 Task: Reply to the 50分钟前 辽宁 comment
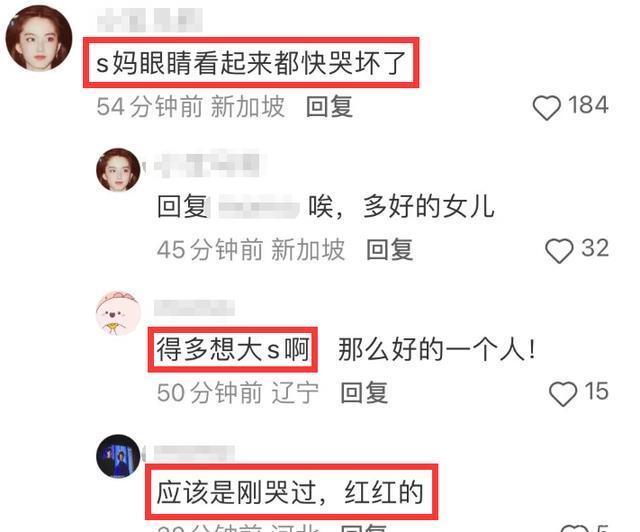[x=364, y=393]
